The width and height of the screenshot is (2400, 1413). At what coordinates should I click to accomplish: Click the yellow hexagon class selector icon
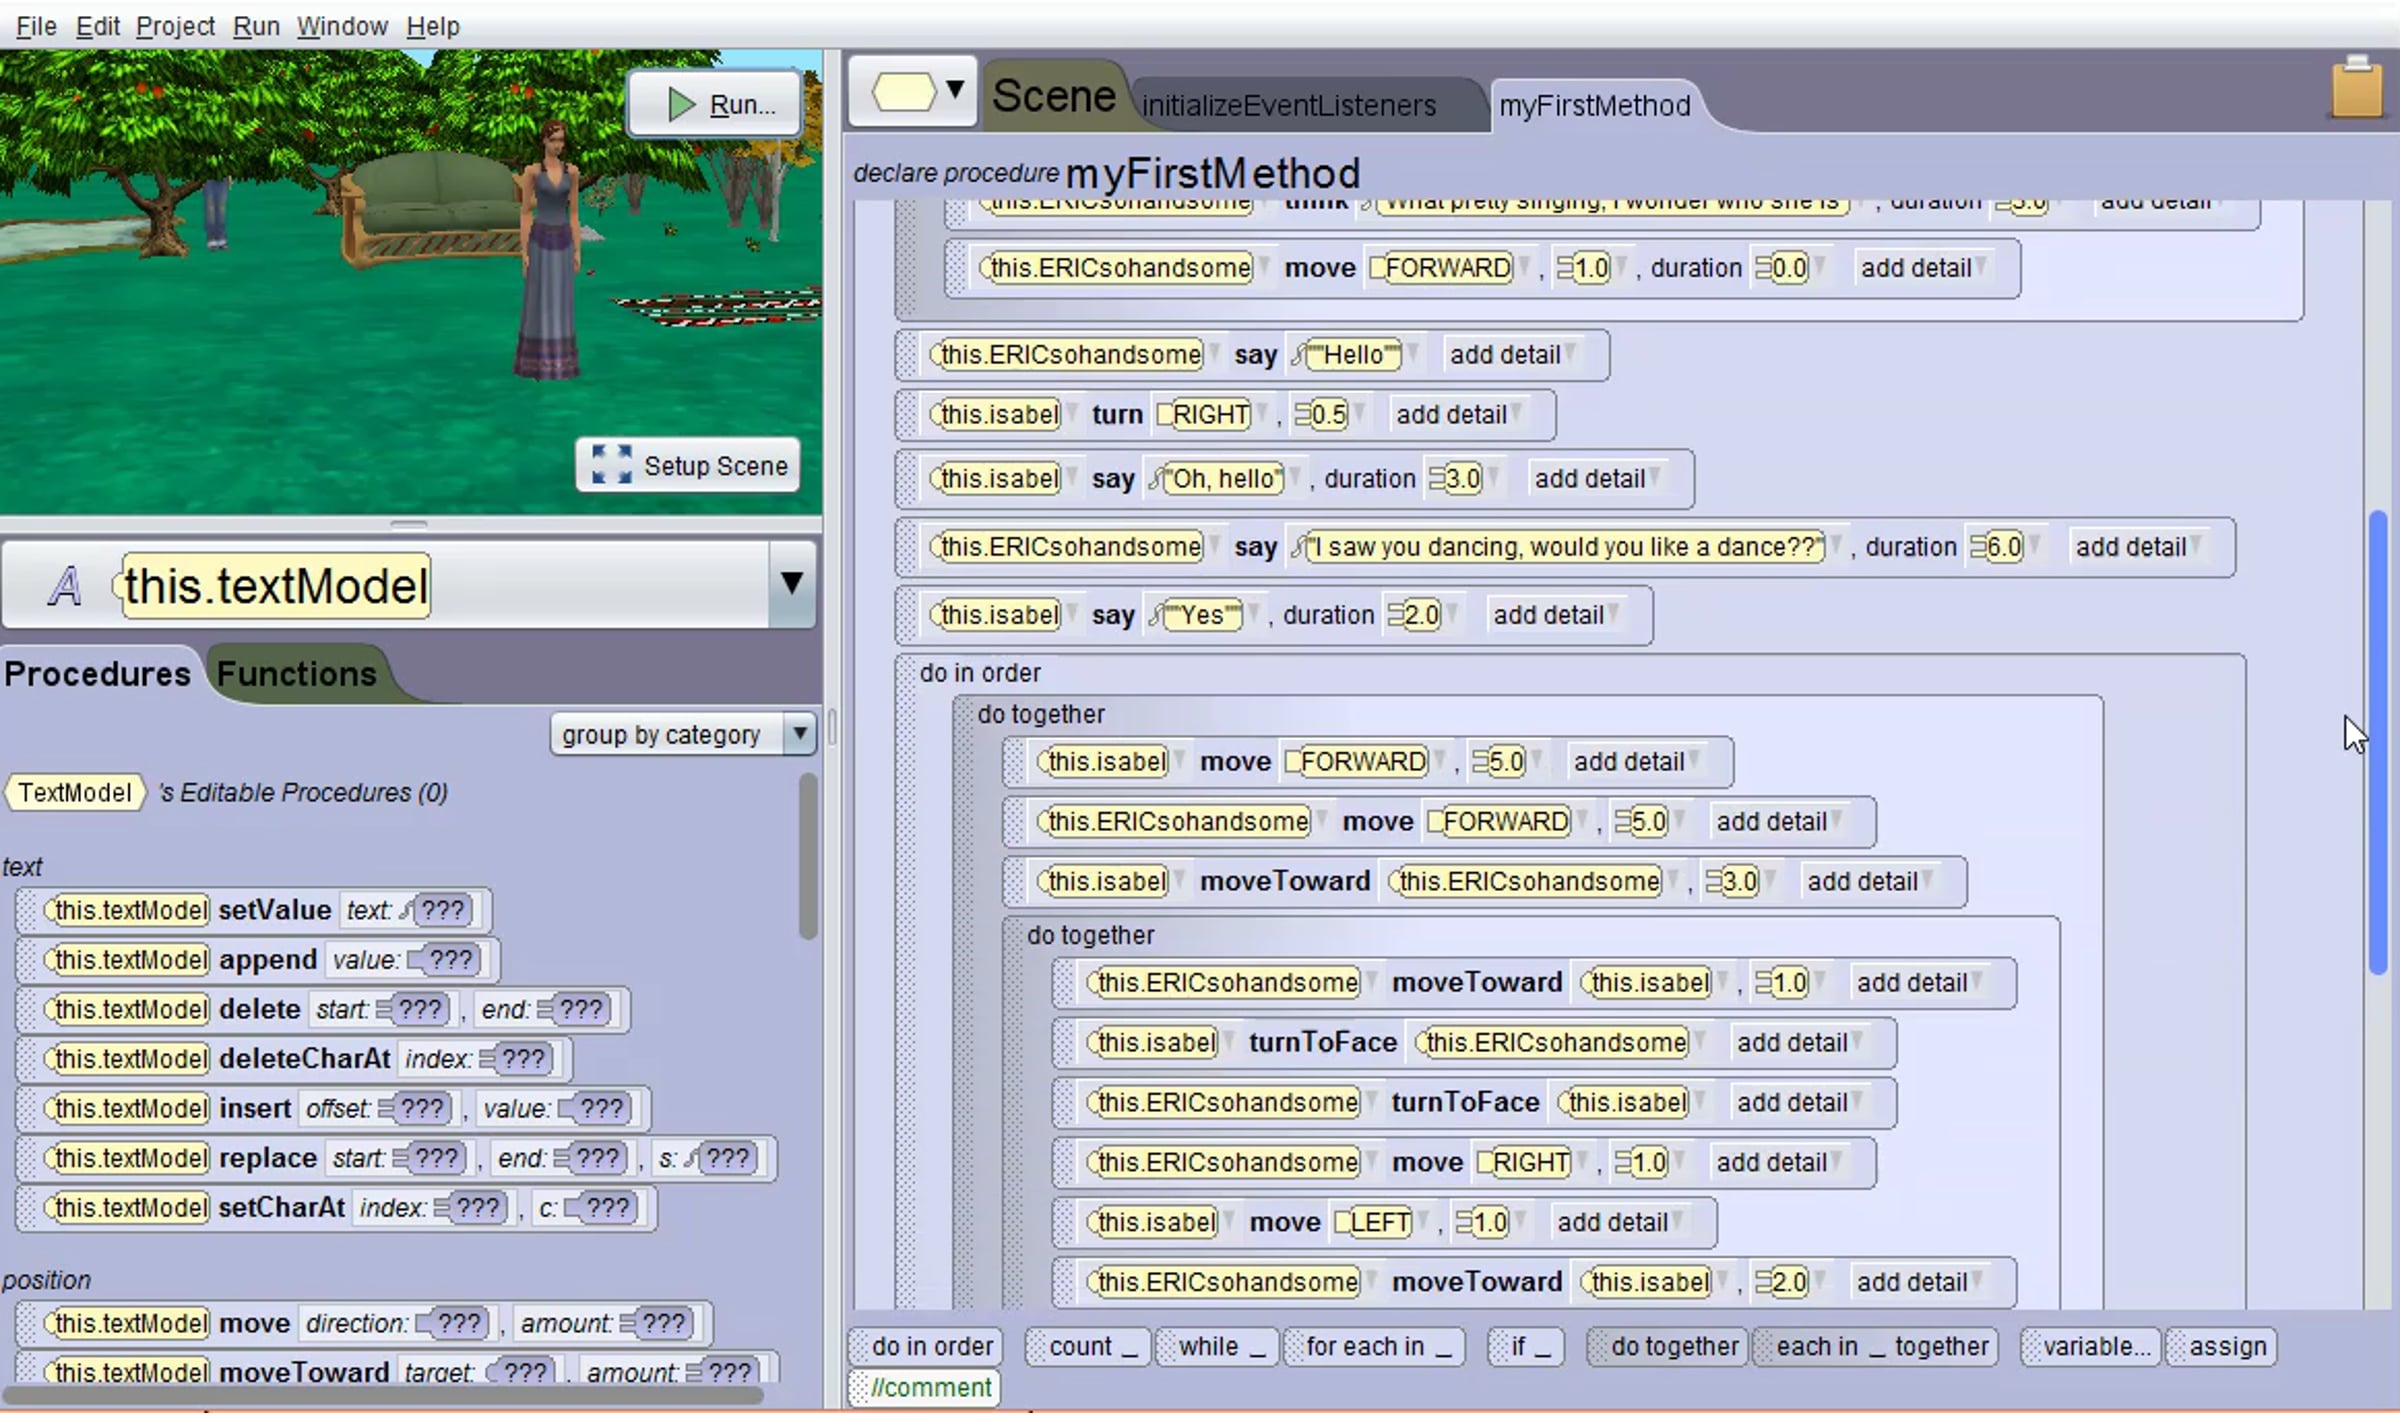pos(903,92)
